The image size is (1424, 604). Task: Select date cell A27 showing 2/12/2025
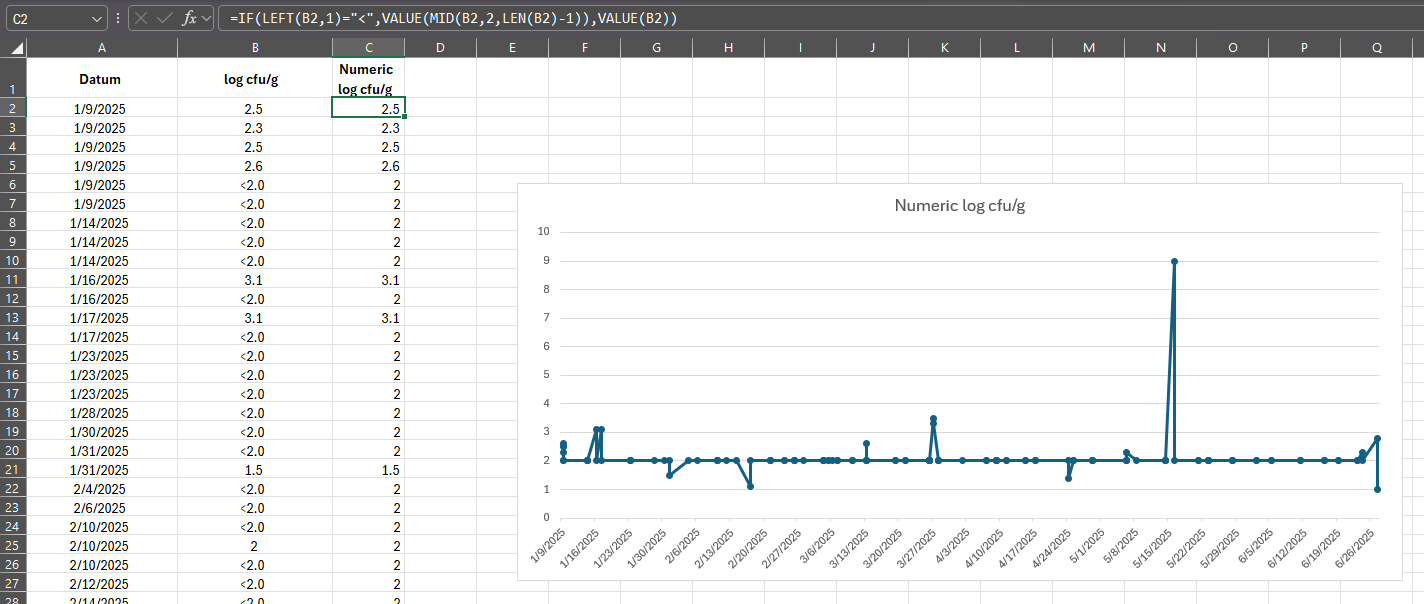point(102,584)
